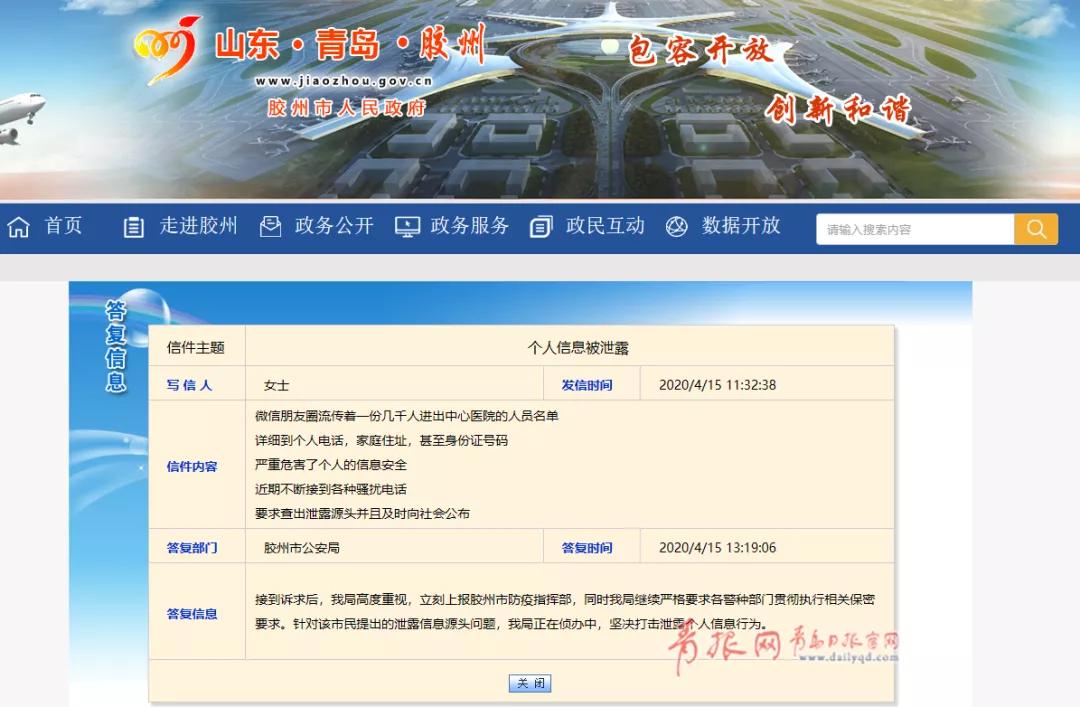Click the 胶州市人民政府 banner text
Screen dimensions: 1080x707
pos(346,108)
